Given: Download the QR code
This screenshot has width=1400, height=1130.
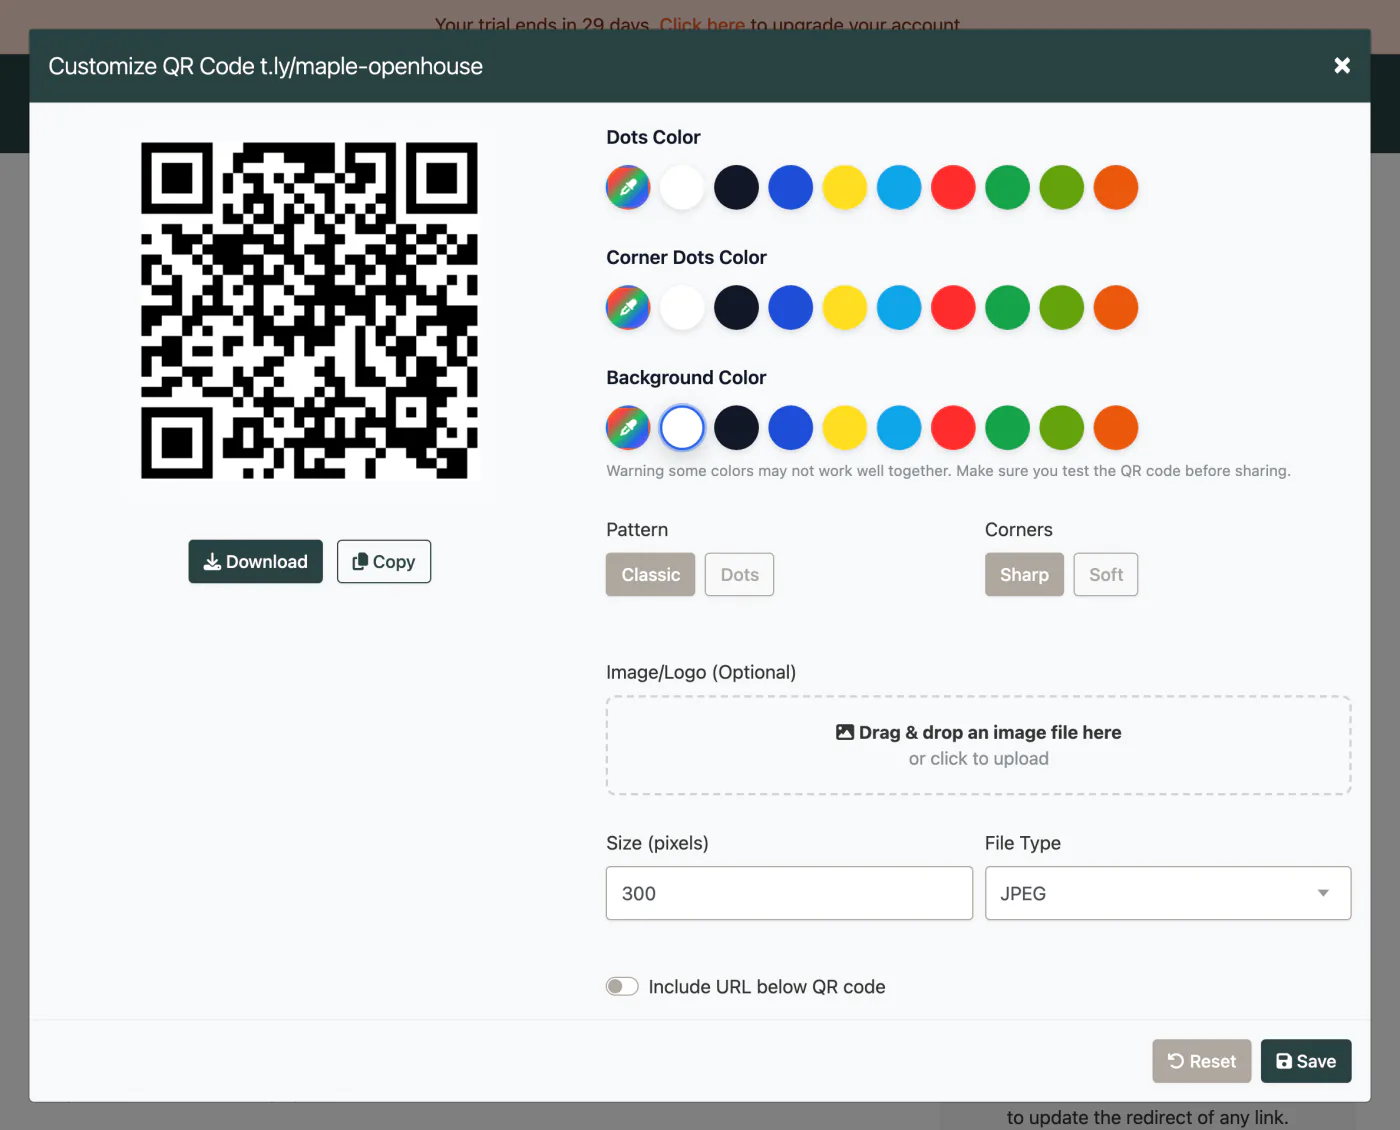Looking at the screenshot, I should tap(255, 561).
